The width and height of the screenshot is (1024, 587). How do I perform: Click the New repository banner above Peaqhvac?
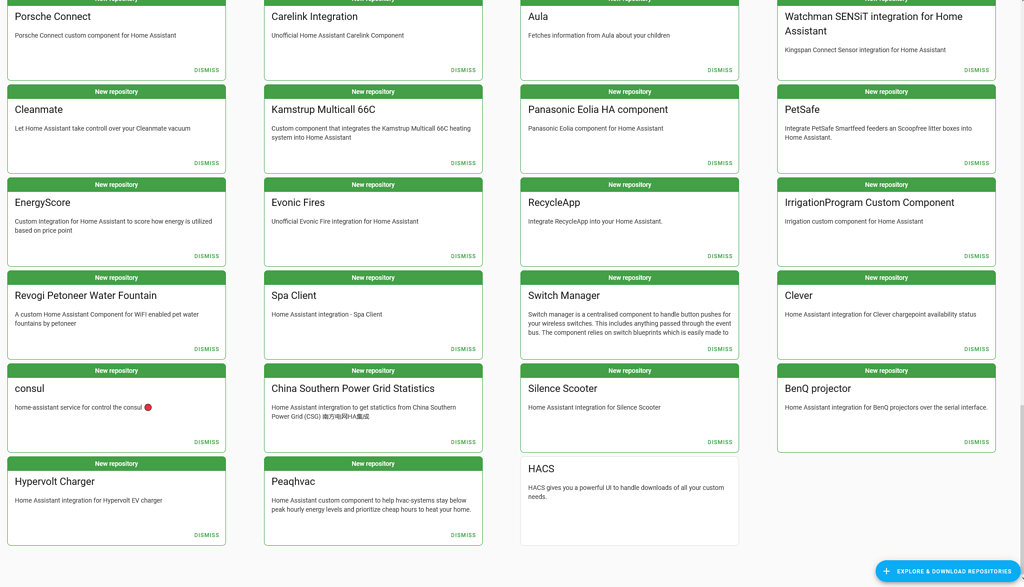[x=373, y=464]
